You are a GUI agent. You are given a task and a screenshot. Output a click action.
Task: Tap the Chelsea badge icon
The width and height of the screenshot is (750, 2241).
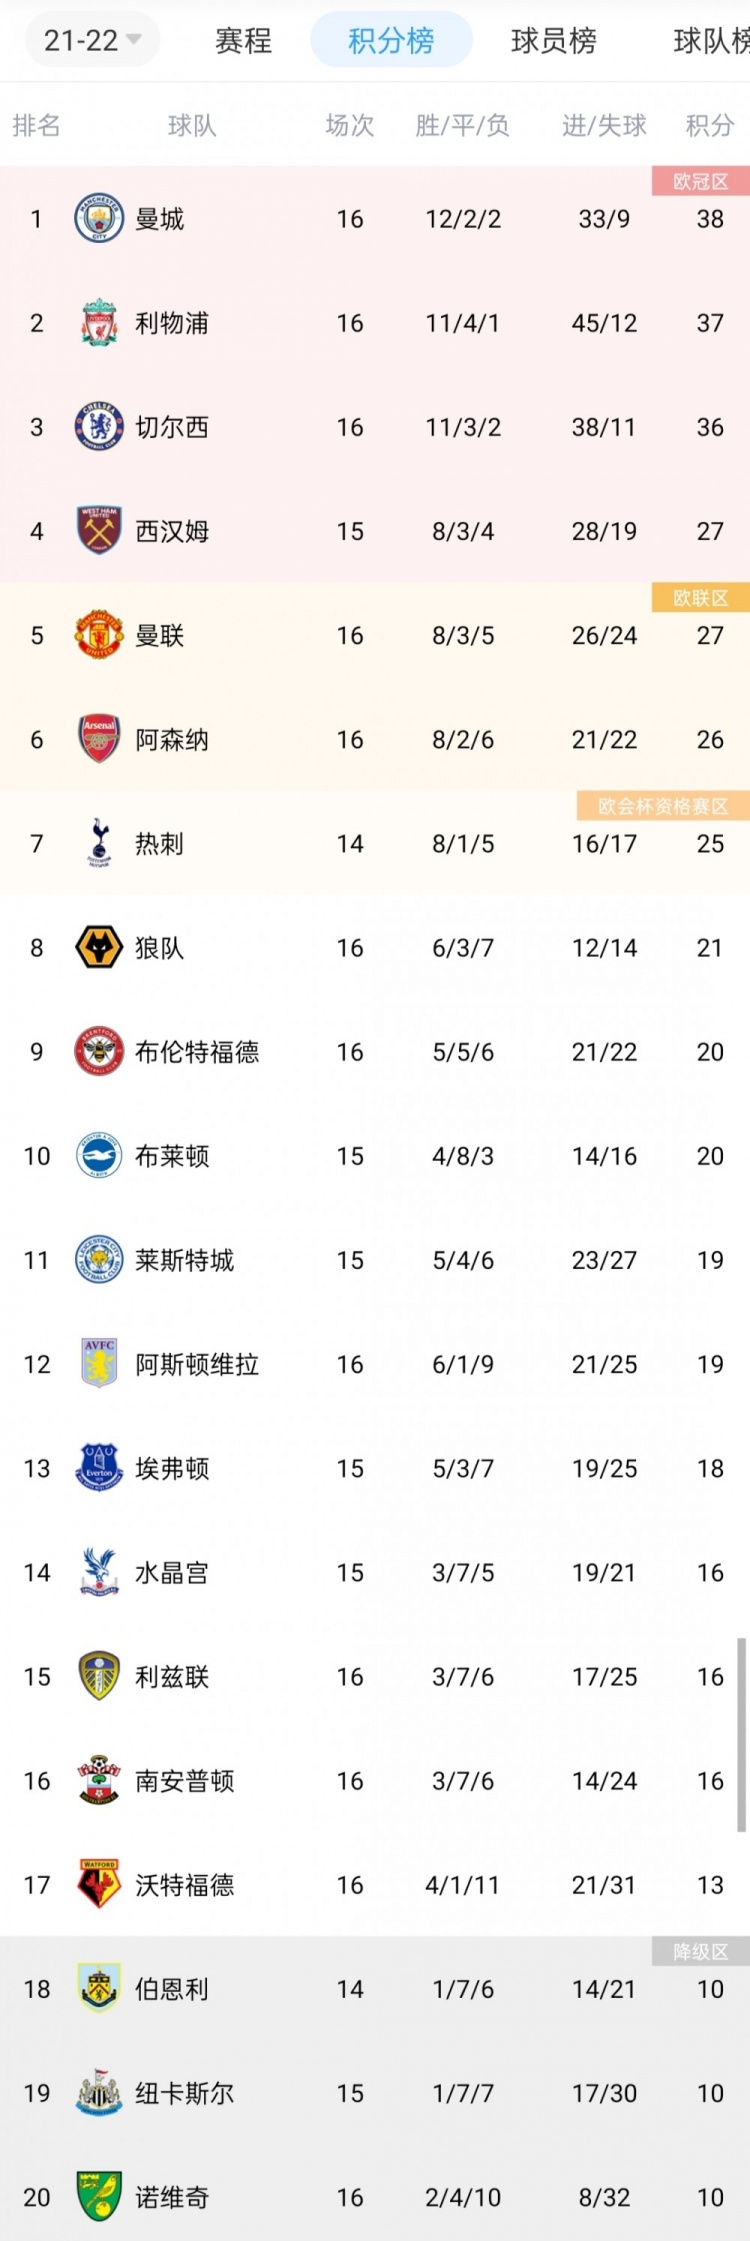coord(99,427)
